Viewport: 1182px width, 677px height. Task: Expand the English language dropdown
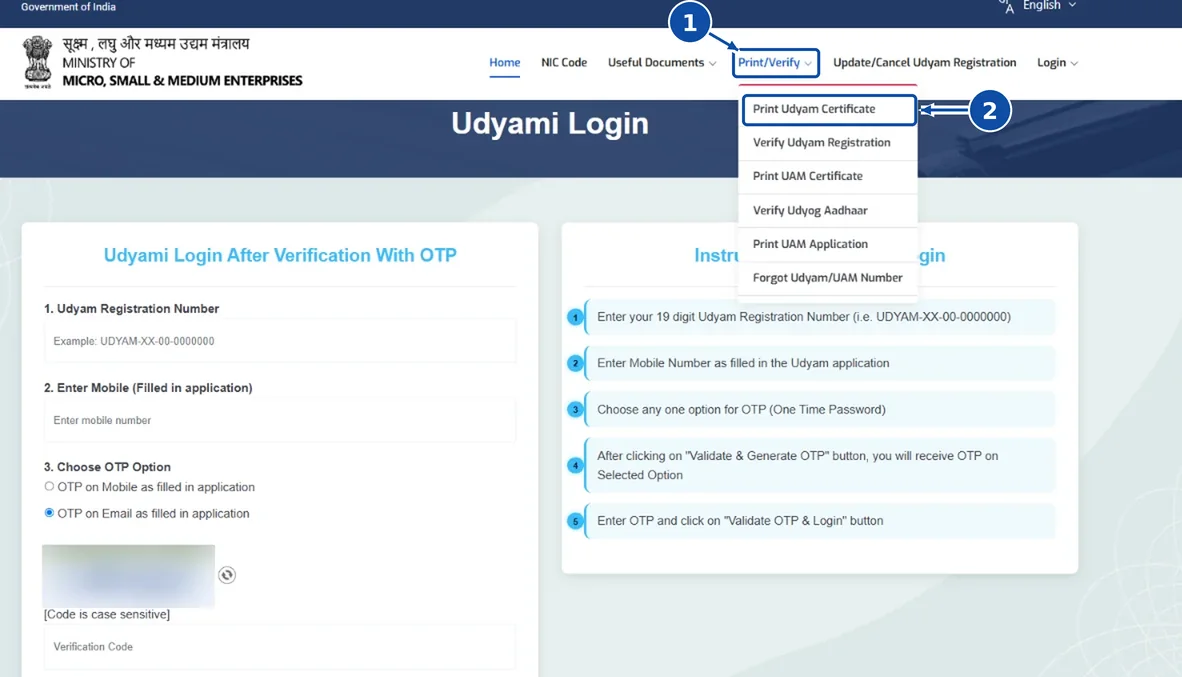coord(1049,6)
